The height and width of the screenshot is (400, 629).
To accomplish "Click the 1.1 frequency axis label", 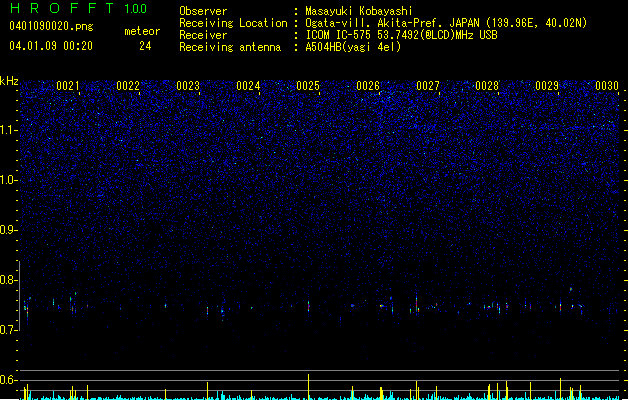I will coord(8,130).
